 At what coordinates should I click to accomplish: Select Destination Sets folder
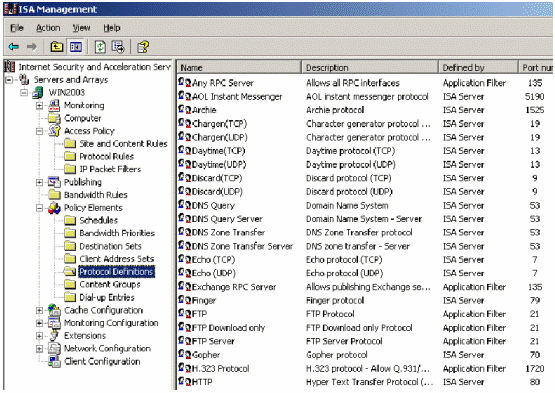[x=110, y=246]
